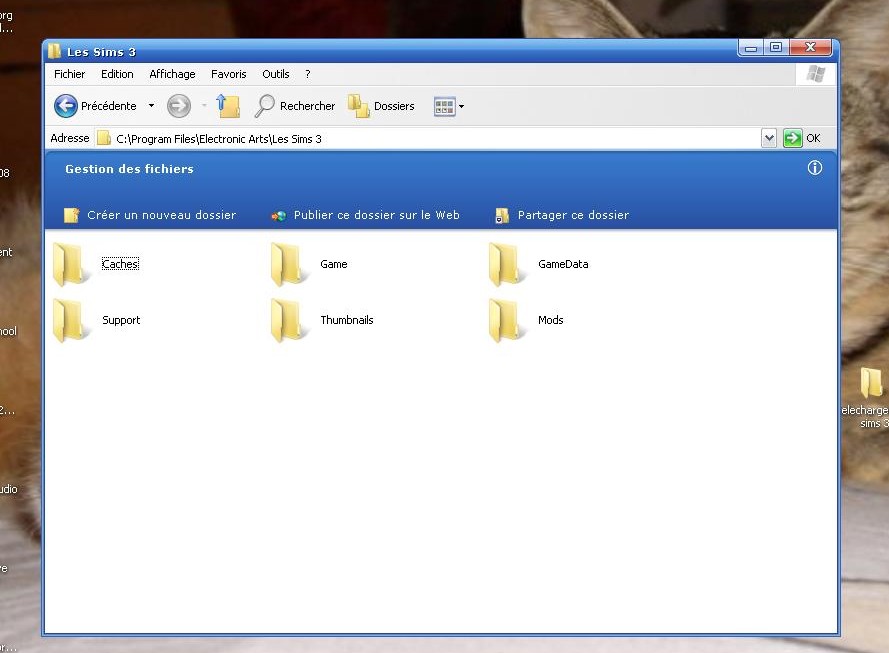This screenshot has width=889, height=653.
Task: Minimize the Les Sims 3 window
Action: pos(751,48)
